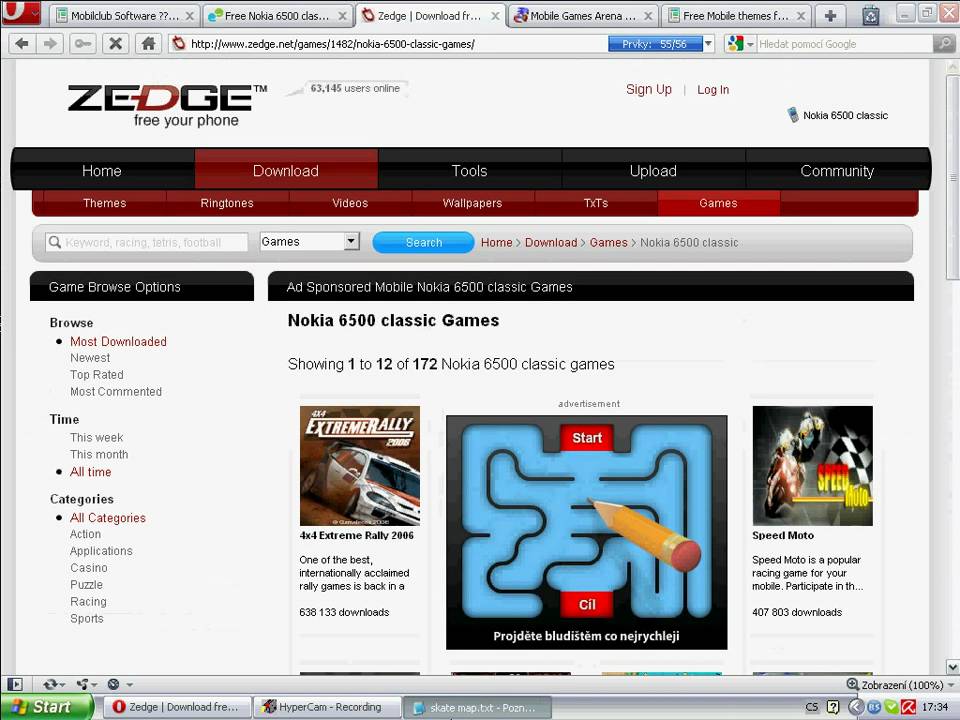960x720 pixels.
Task: Switch to the Mobile Games Arena tab
Action: (x=583, y=16)
